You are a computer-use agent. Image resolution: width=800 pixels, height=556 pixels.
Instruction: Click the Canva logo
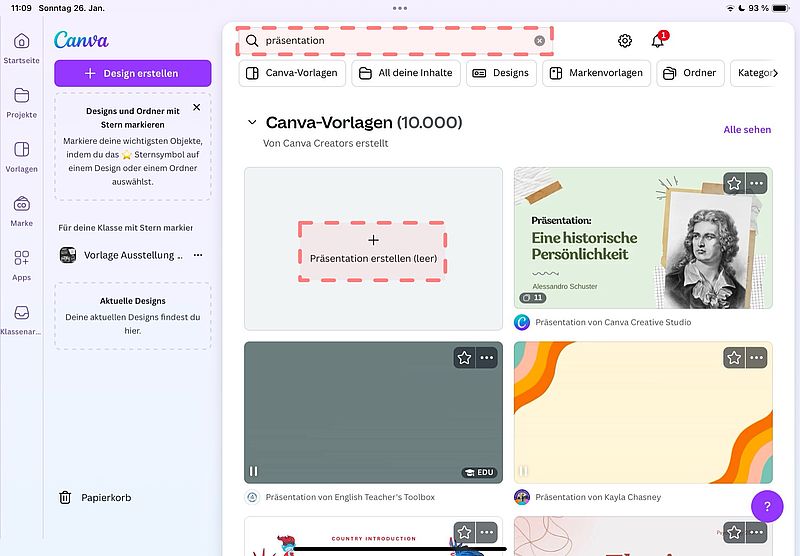(81, 40)
